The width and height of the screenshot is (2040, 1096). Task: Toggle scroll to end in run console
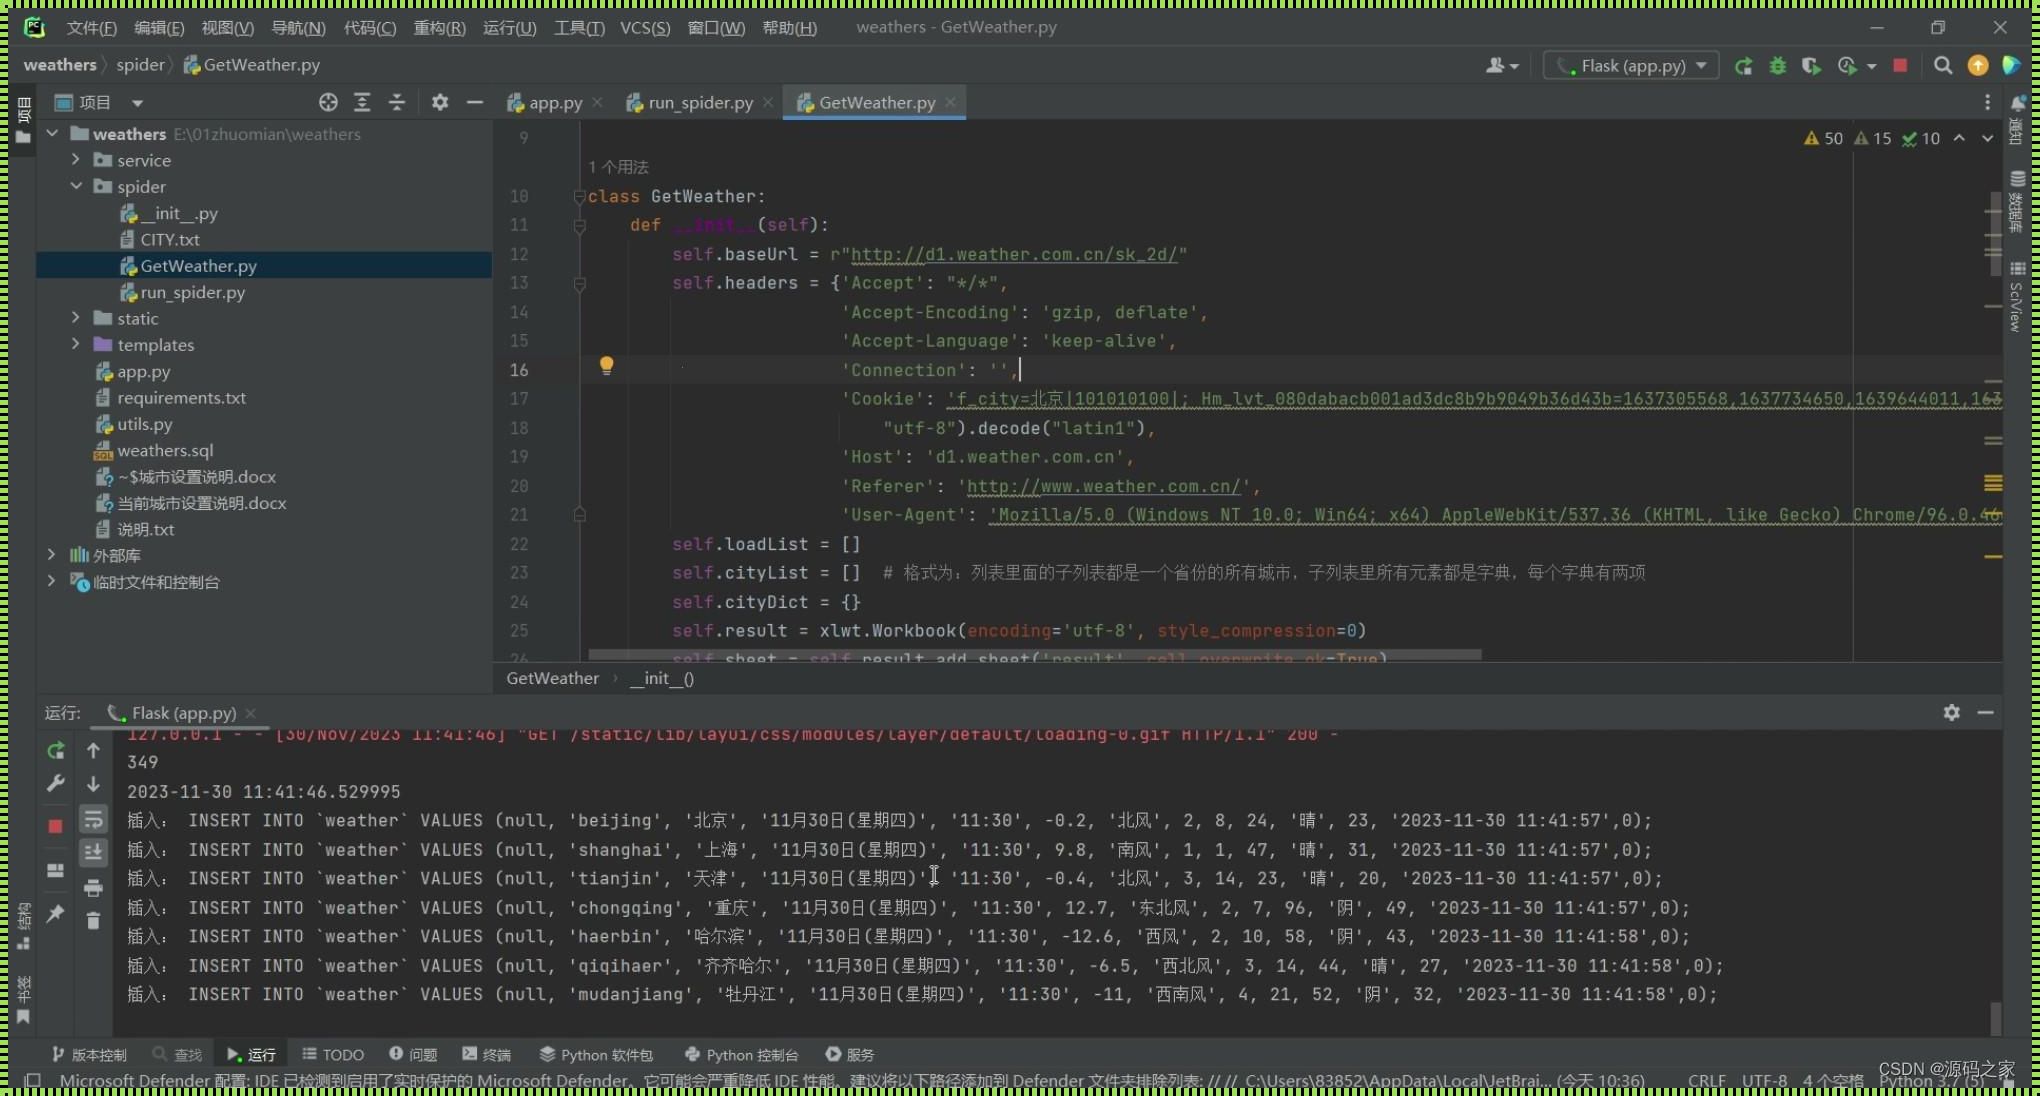click(93, 853)
